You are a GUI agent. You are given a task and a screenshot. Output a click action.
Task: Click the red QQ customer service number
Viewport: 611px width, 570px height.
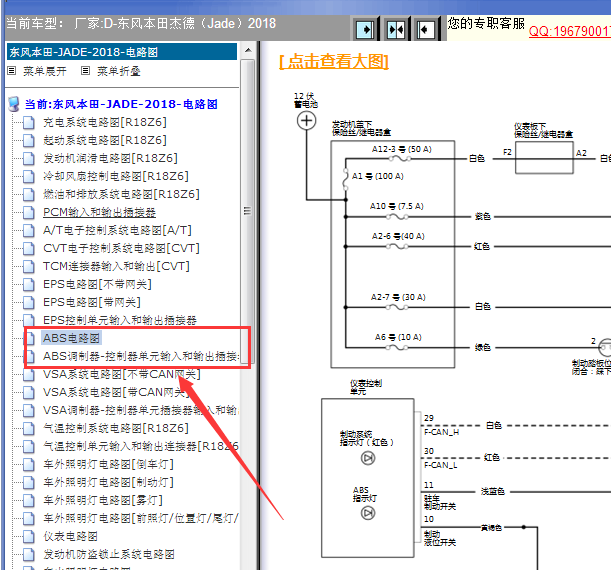(x=570, y=31)
